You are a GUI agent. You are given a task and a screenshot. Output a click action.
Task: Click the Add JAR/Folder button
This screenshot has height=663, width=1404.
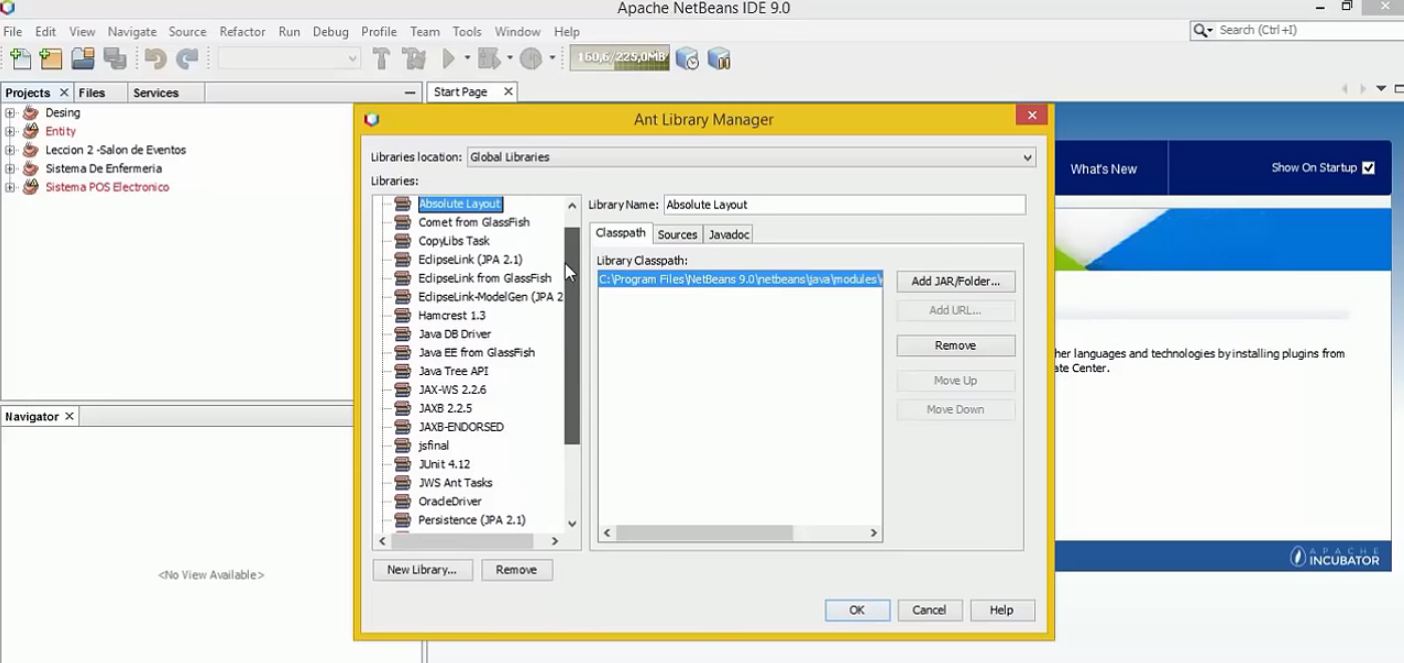click(955, 281)
